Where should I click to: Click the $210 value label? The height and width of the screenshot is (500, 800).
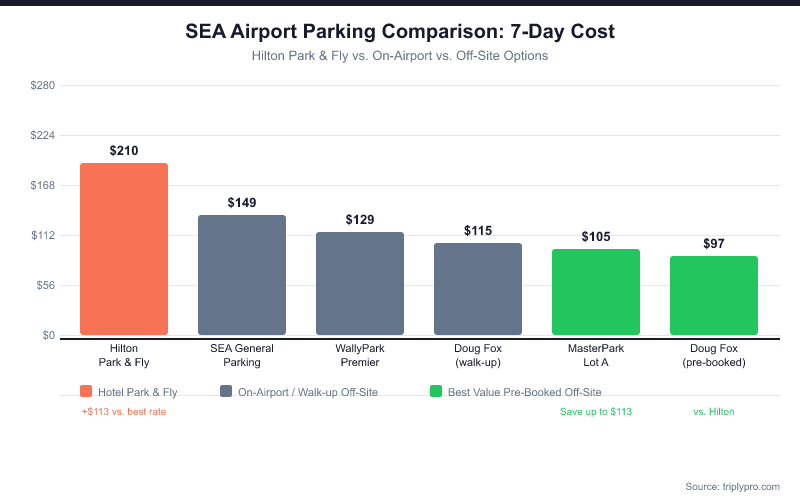[x=124, y=151]
